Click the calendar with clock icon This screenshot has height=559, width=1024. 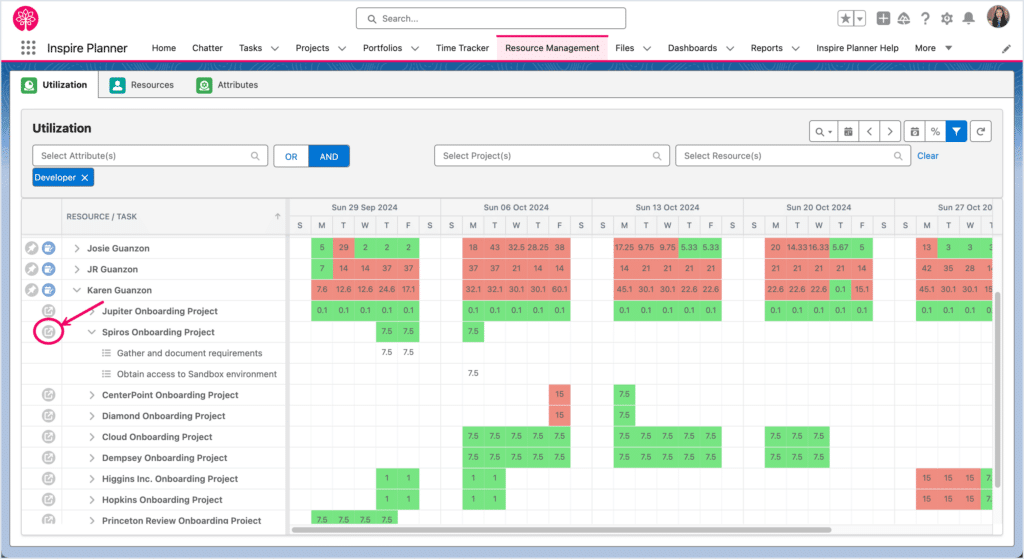click(915, 131)
